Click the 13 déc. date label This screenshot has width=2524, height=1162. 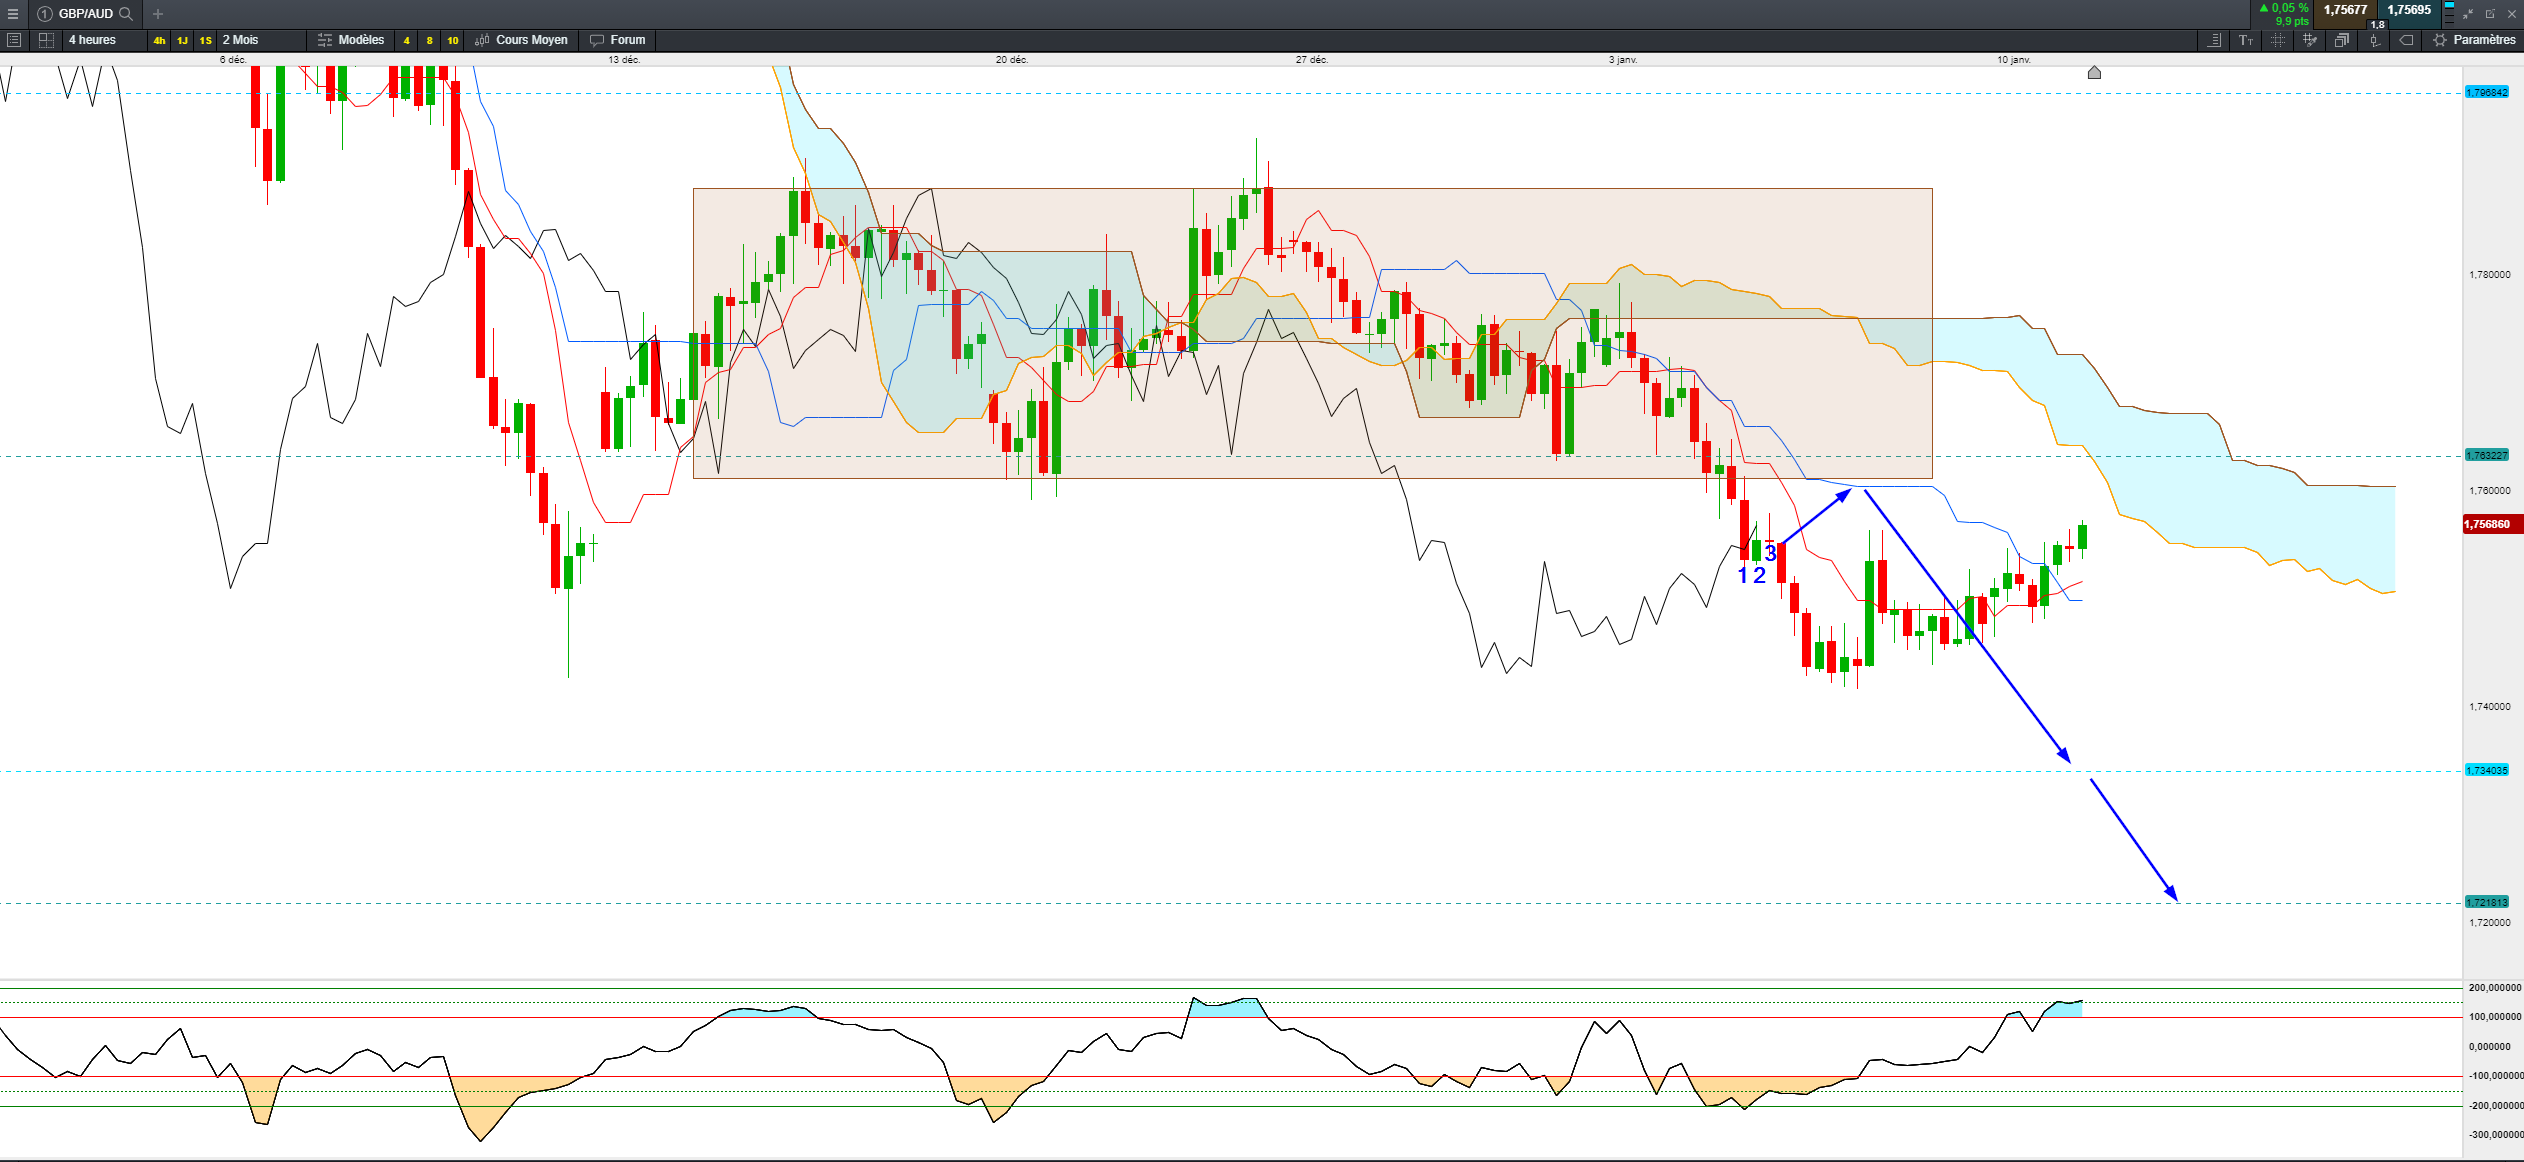pyautogui.click(x=624, y=60)
